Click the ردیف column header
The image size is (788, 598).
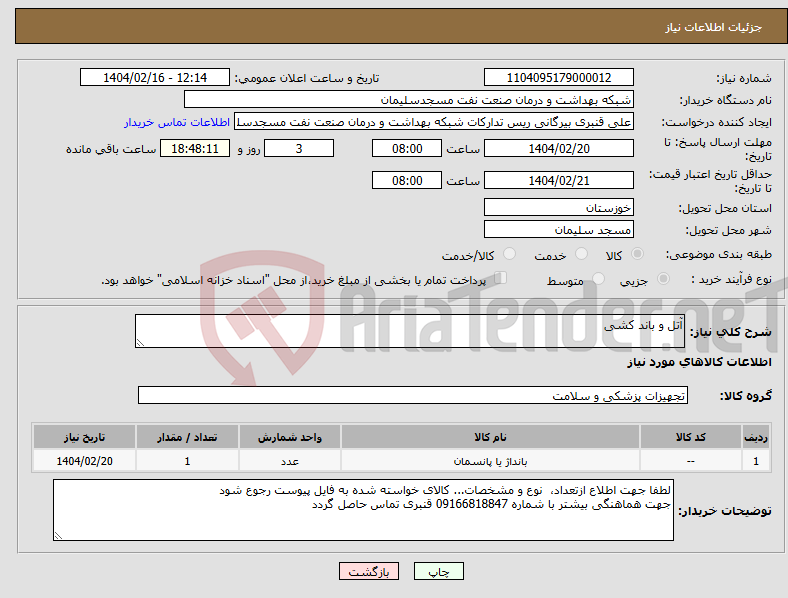pyautogui.click(x=756, y=437)
